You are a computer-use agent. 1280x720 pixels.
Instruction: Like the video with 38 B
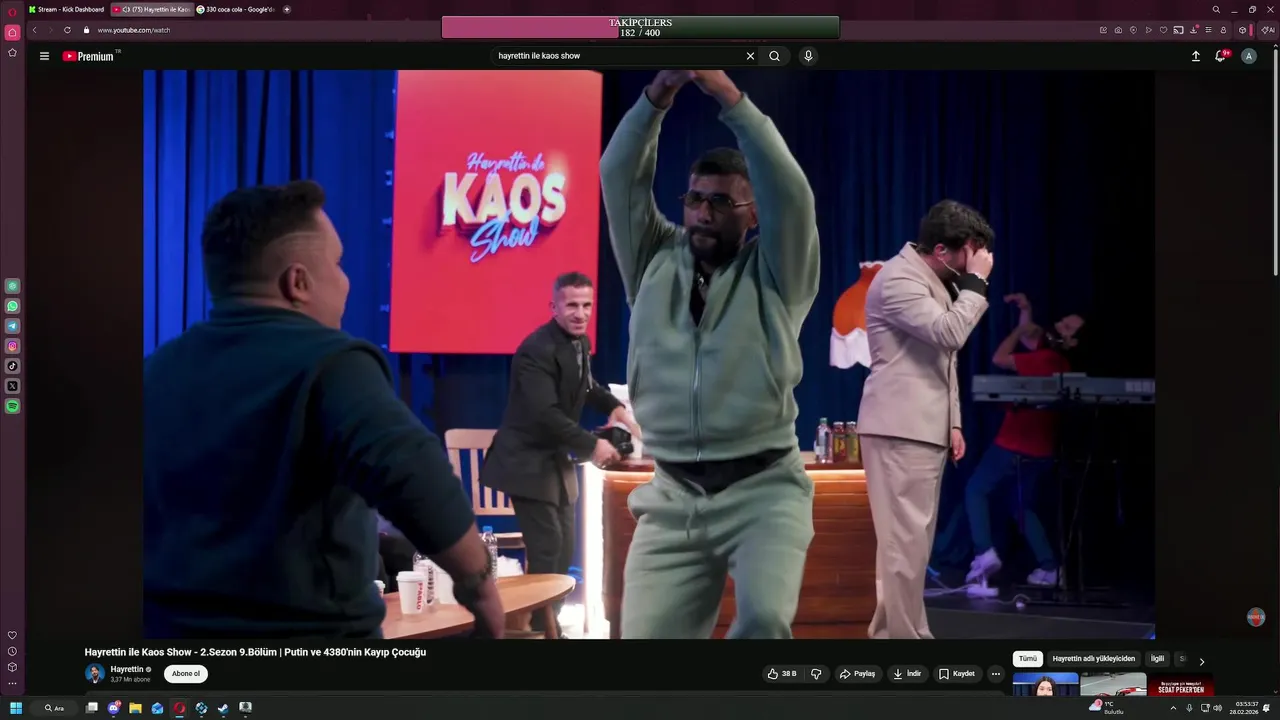click(x=782, y=674)
